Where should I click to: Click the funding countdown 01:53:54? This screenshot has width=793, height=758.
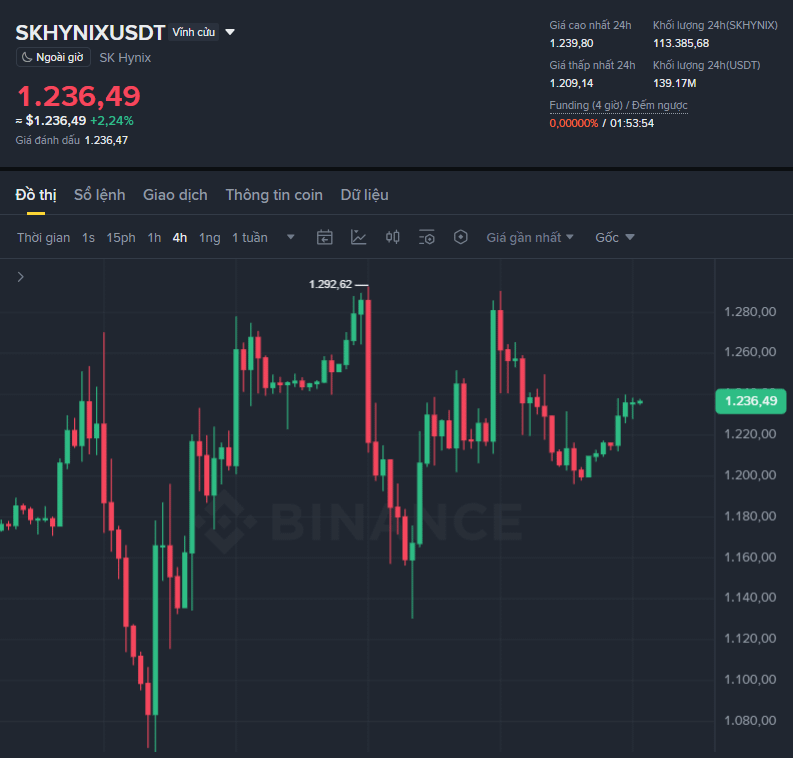pyautogui.click(x=632, y=123)
